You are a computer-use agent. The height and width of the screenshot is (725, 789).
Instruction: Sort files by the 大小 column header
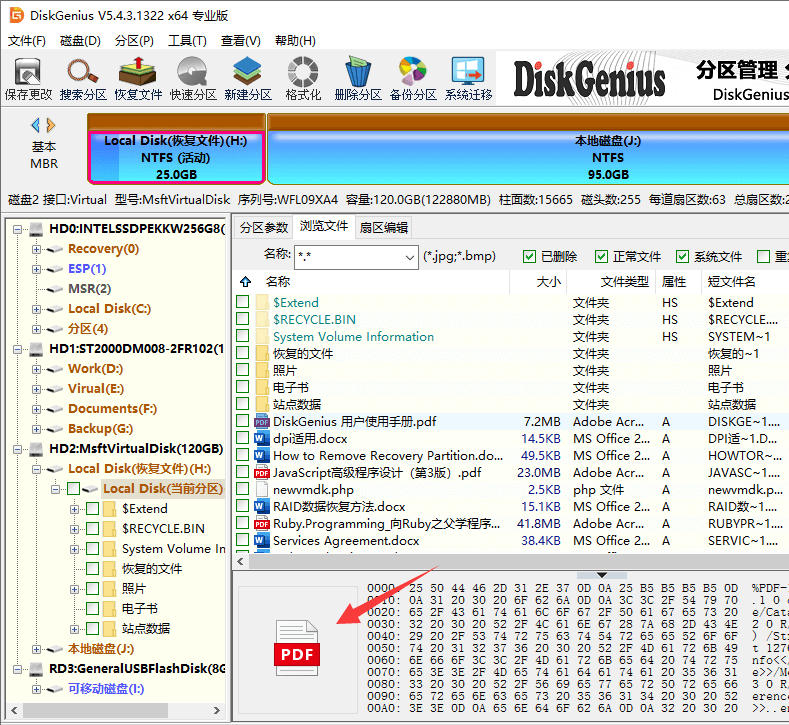[x=538, y=282]
